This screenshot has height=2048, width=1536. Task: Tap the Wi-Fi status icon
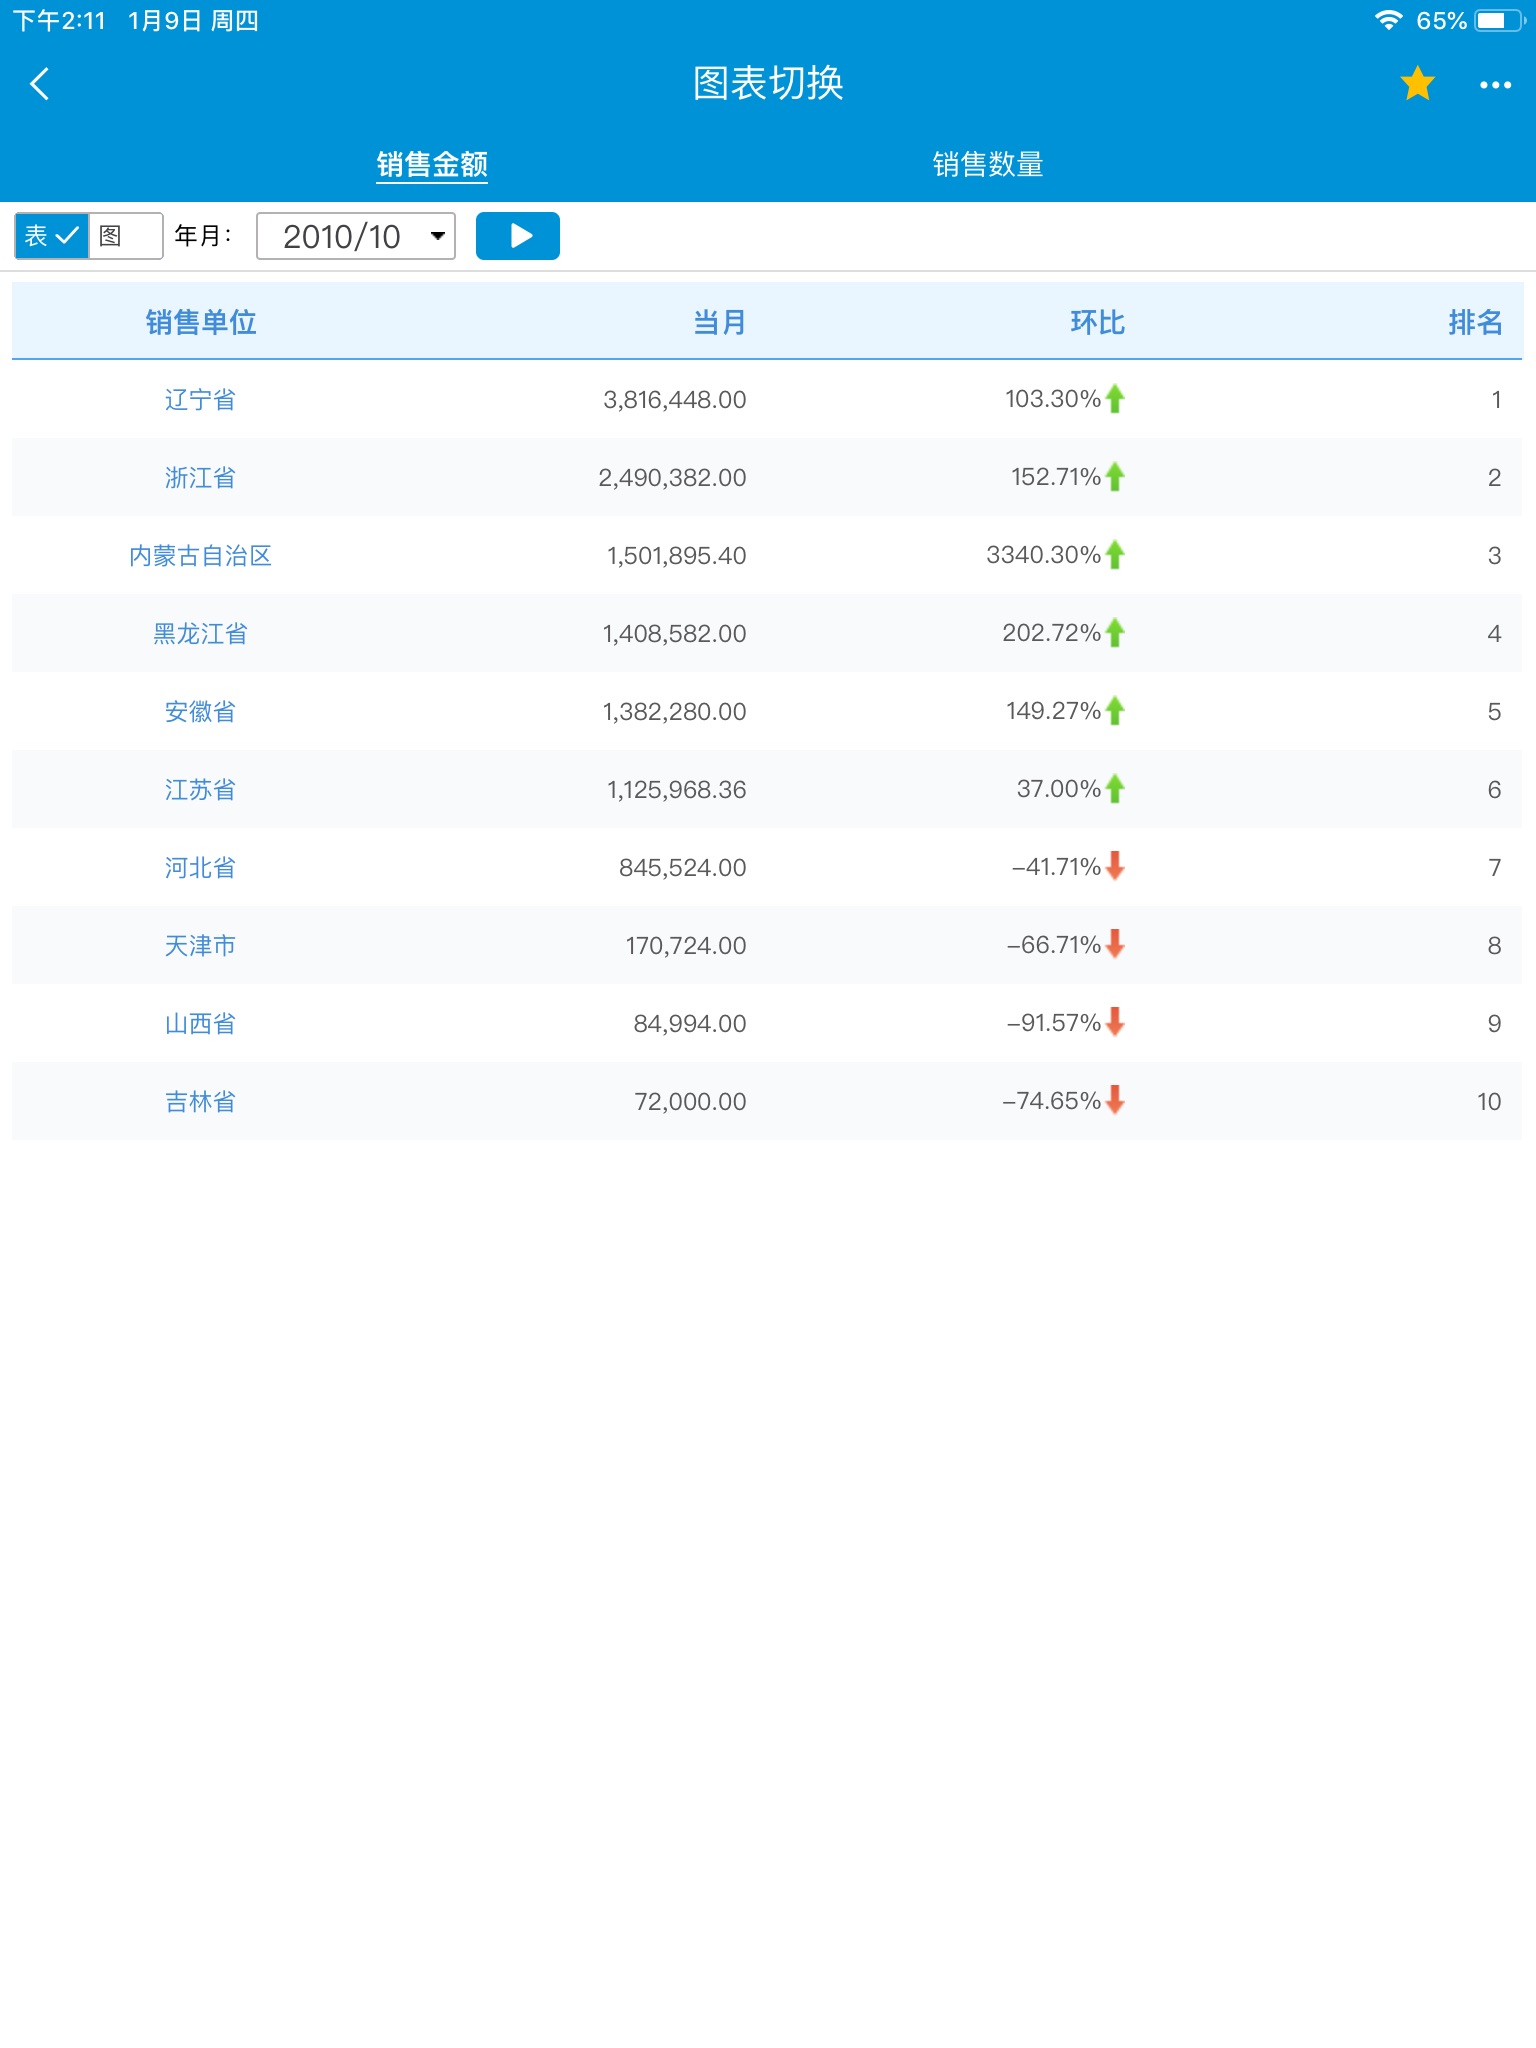point(1388,20)
